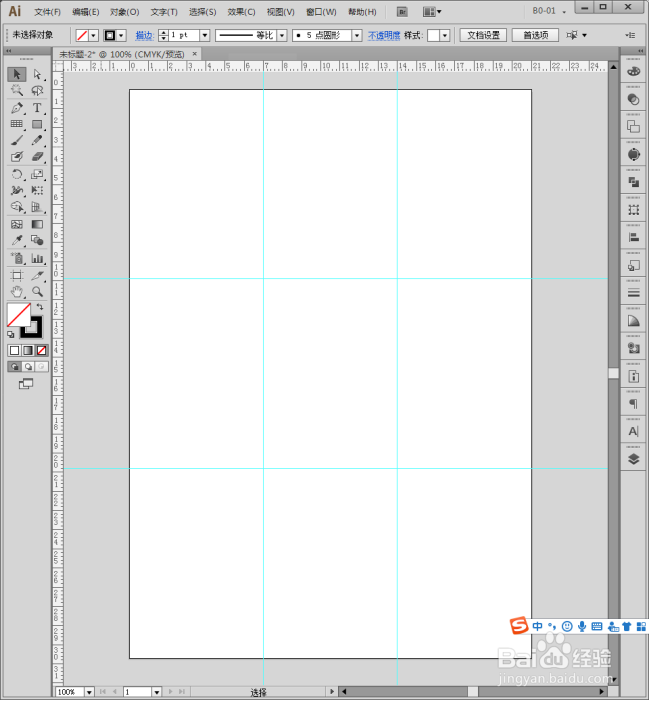Select the Free Transform tool

(38, 190)
